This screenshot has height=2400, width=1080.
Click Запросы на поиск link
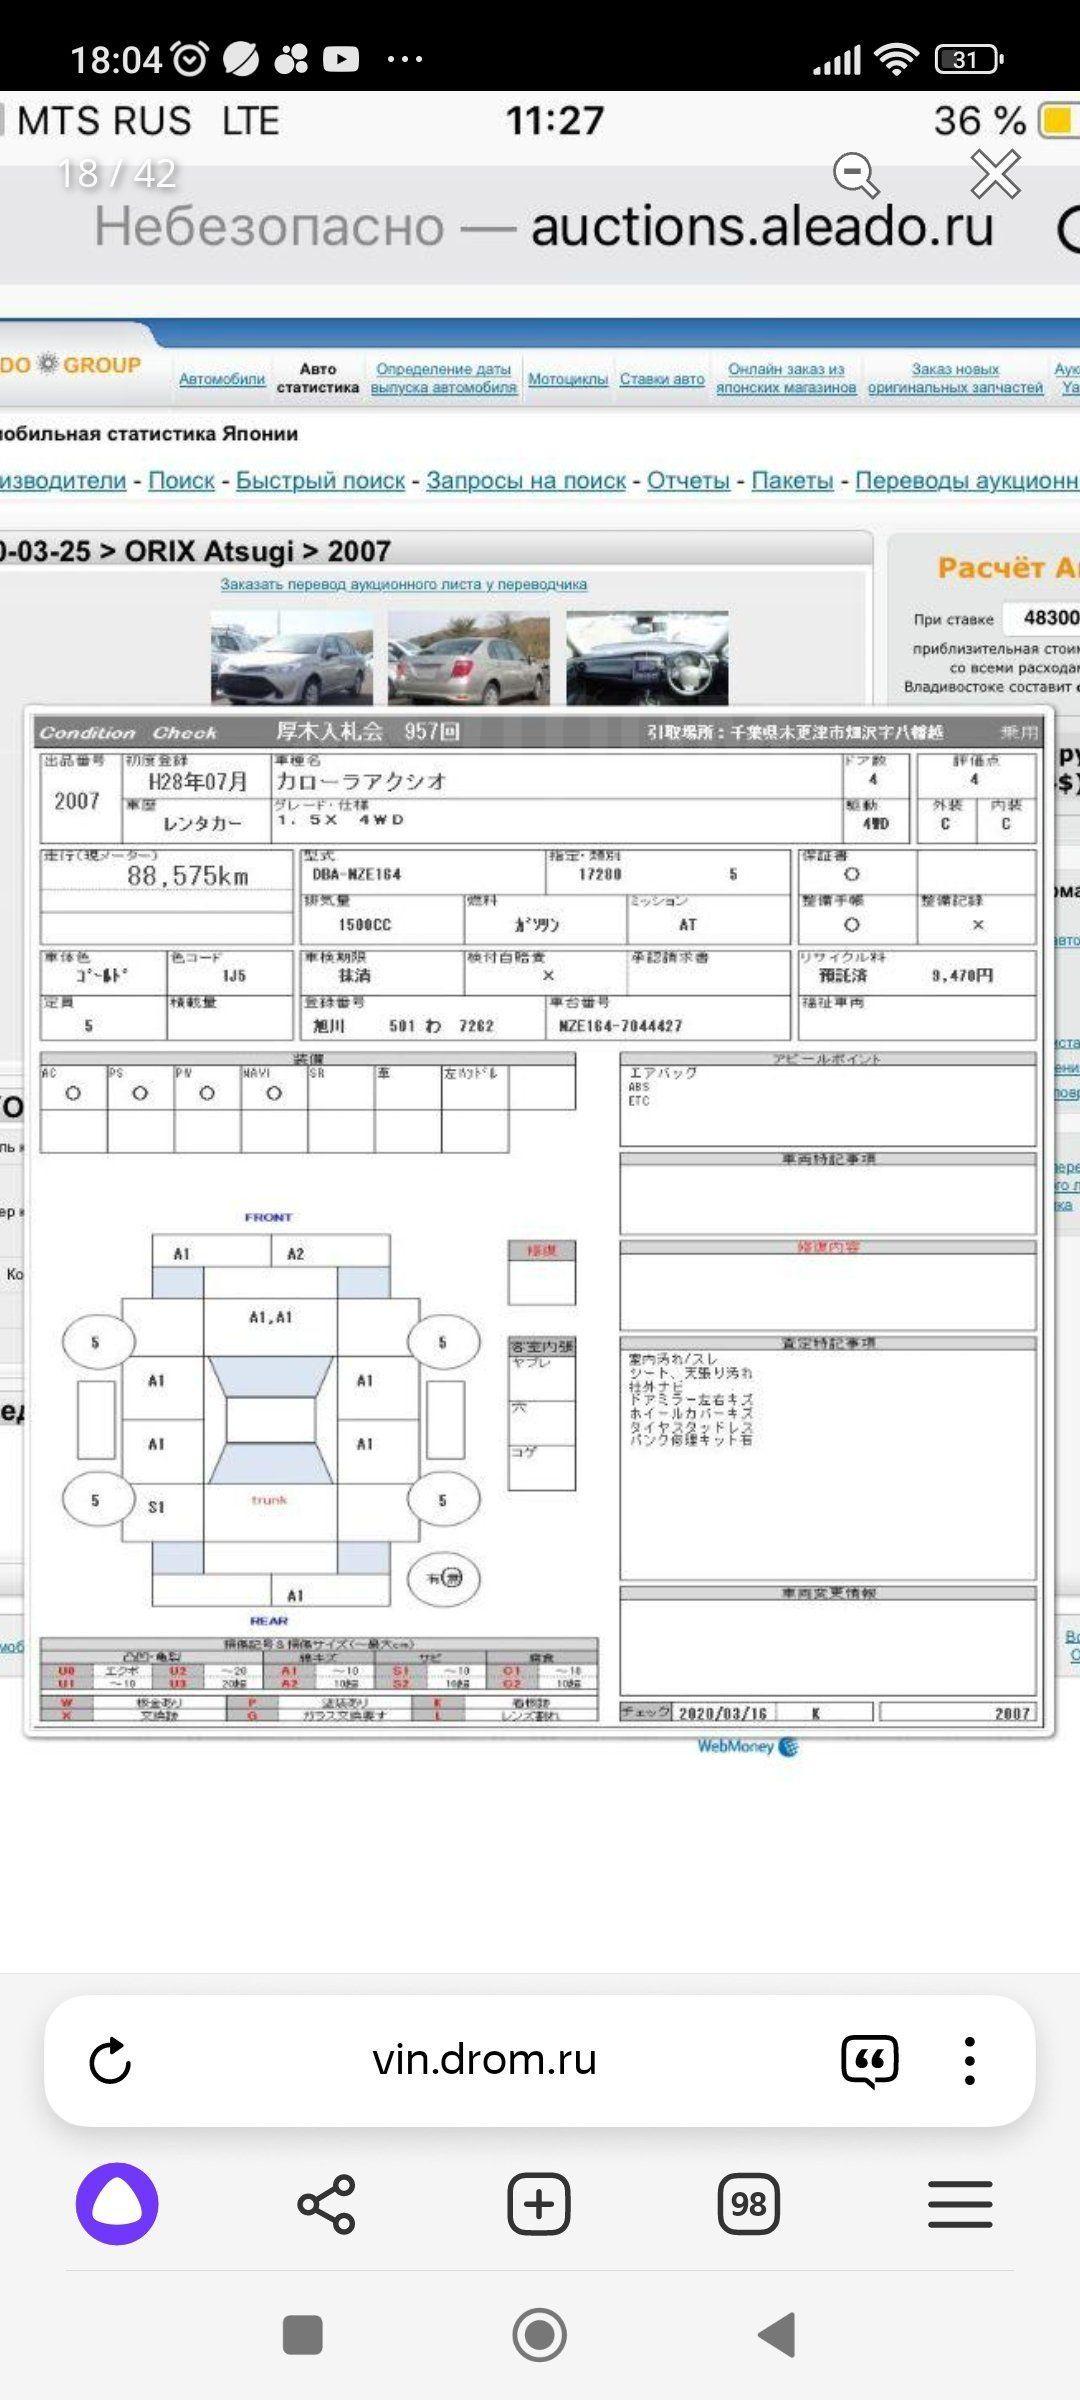pos(526,481)
